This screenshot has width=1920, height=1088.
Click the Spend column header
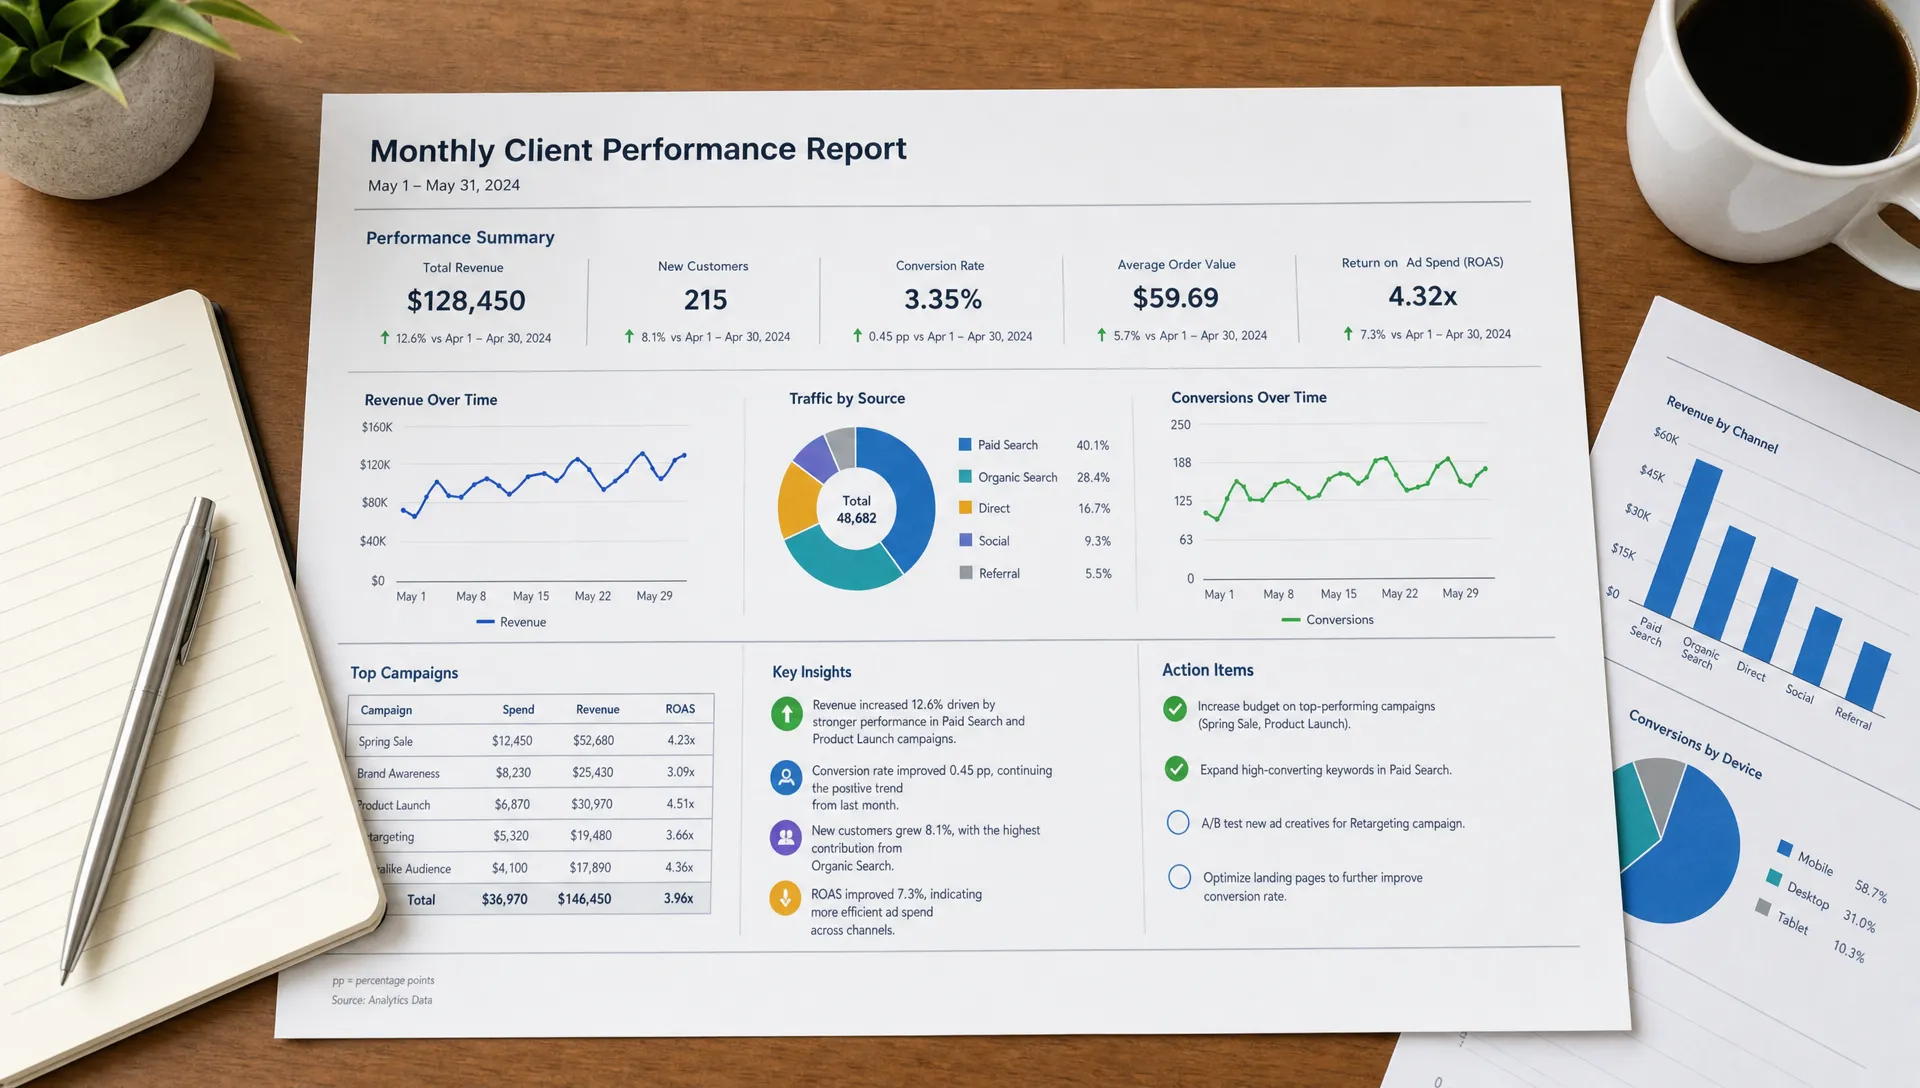point(518,709)
